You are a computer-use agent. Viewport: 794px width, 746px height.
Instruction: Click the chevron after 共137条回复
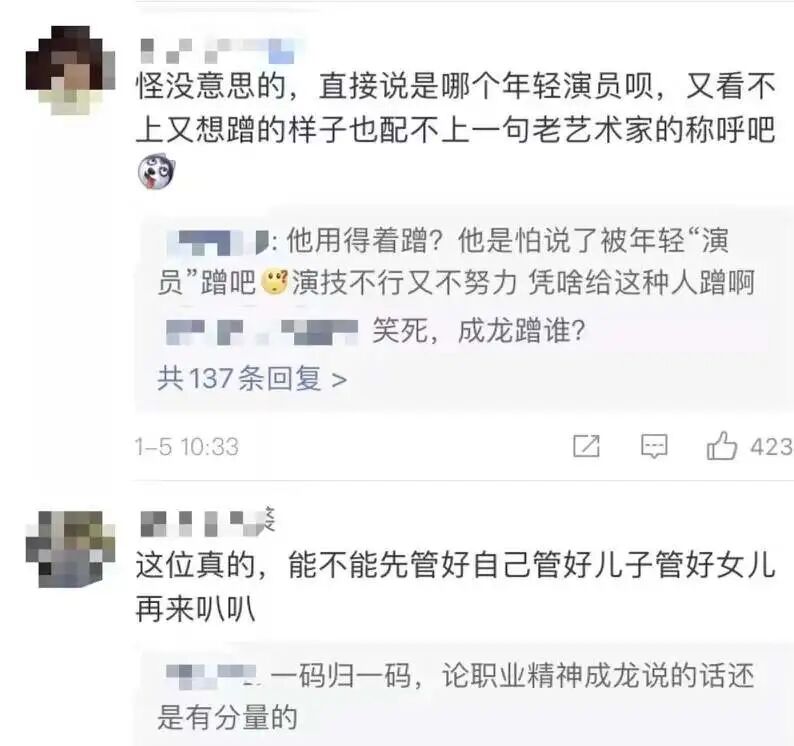coord(339,379)
